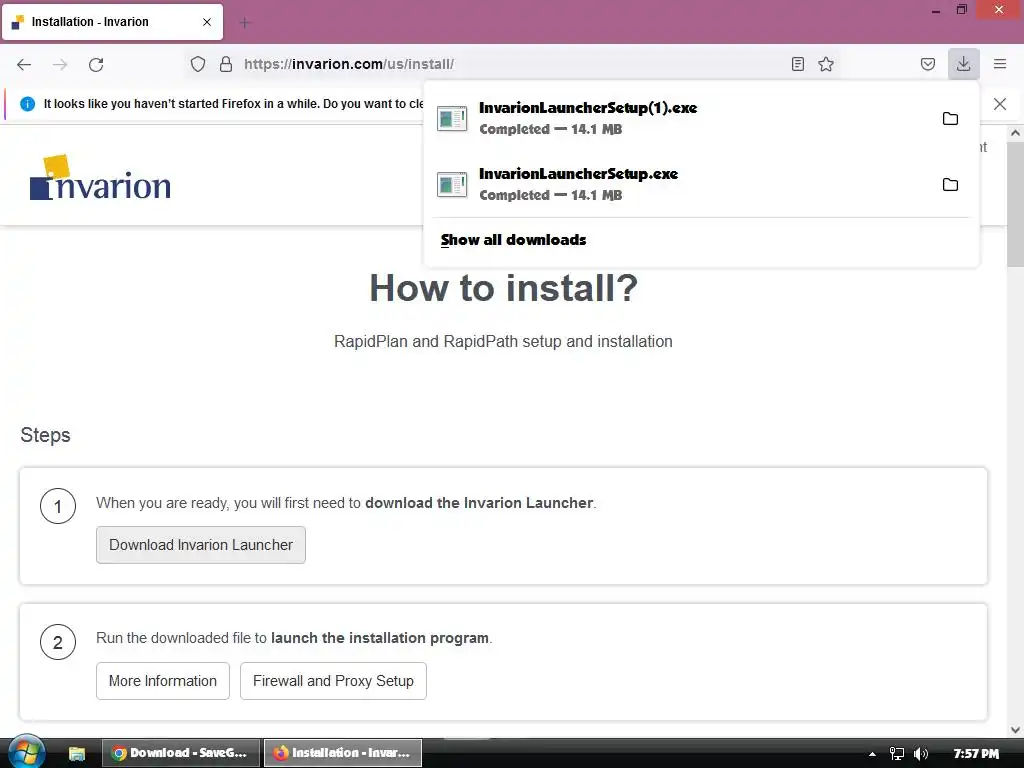View site security via the padlock icon
The height and width of the screenshot is (768, 1024).
226,64
